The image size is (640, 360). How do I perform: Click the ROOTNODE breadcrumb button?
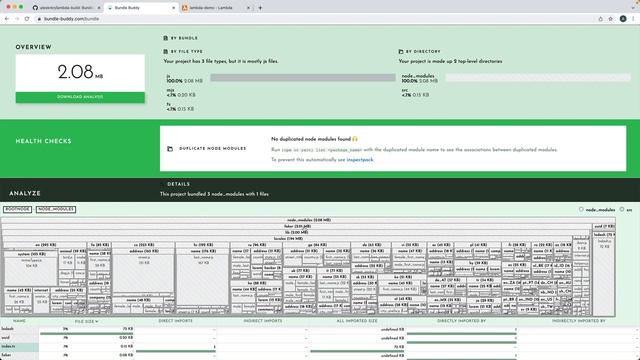click(x=18, y=209)
